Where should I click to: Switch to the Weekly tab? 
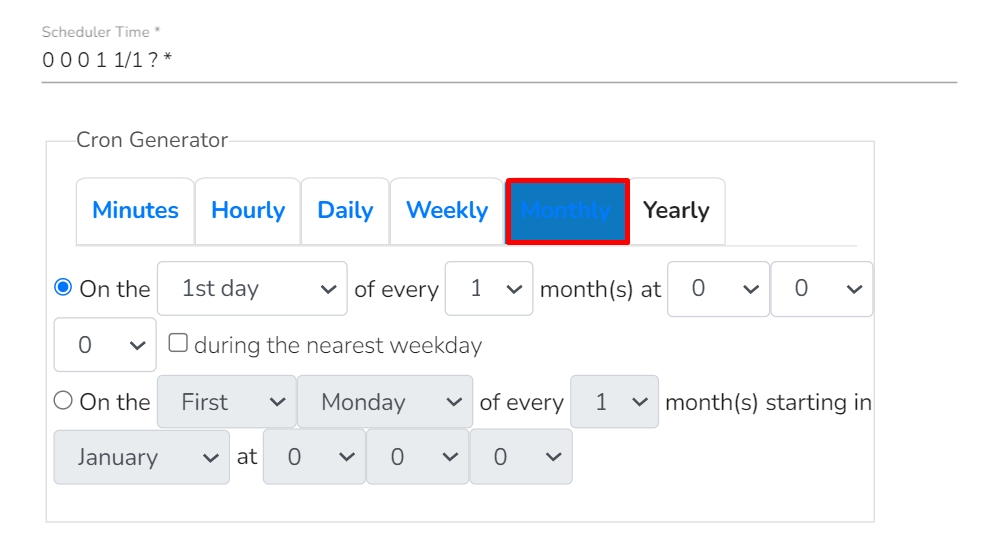447,211
